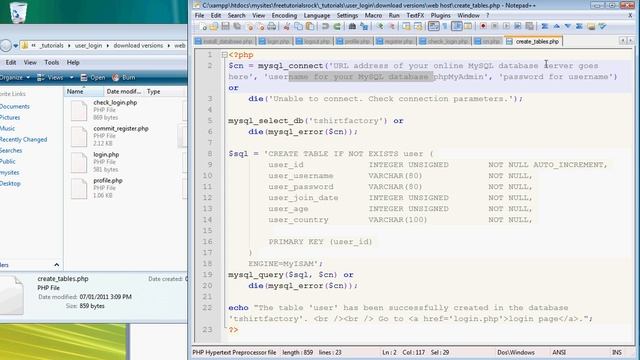Click the Zoom In toolbar icon

tap(380, 26)
